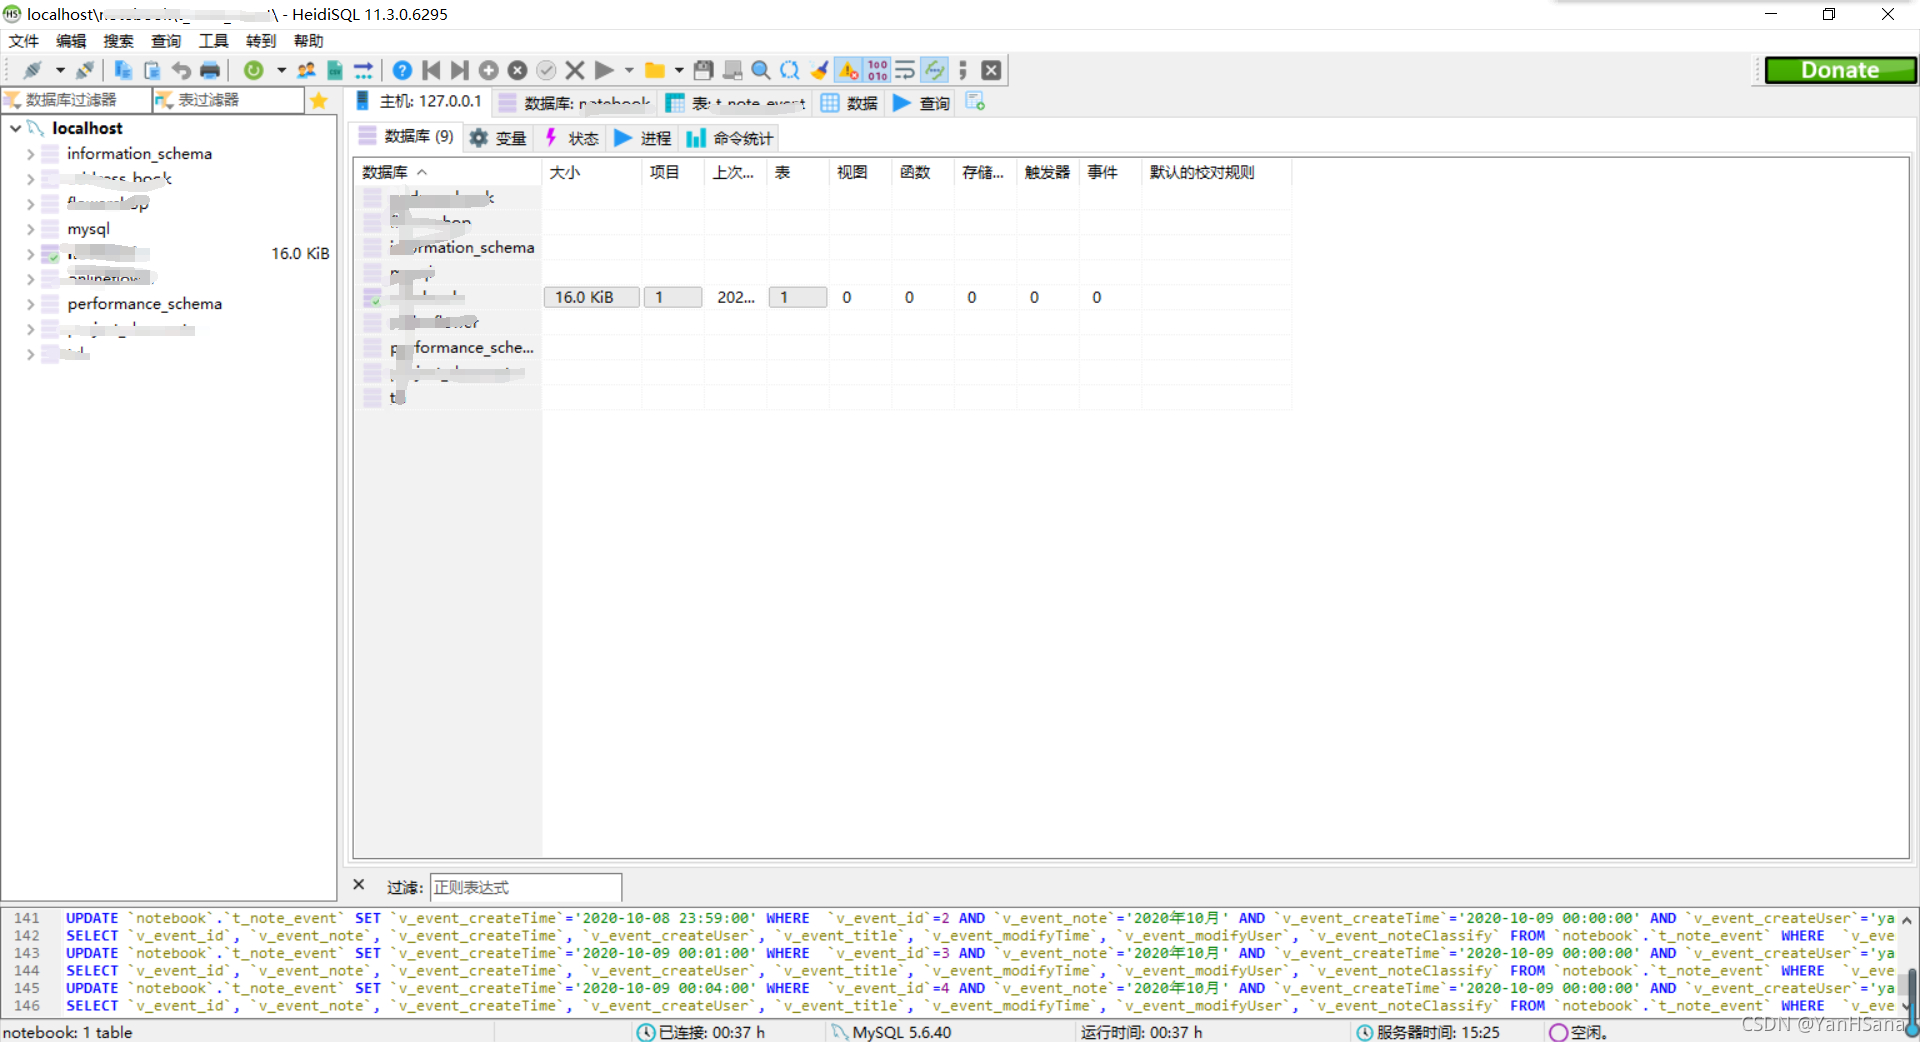Toggle the green highlighted toolbar icon
1920x1042 pixels.
pos(934,70)
